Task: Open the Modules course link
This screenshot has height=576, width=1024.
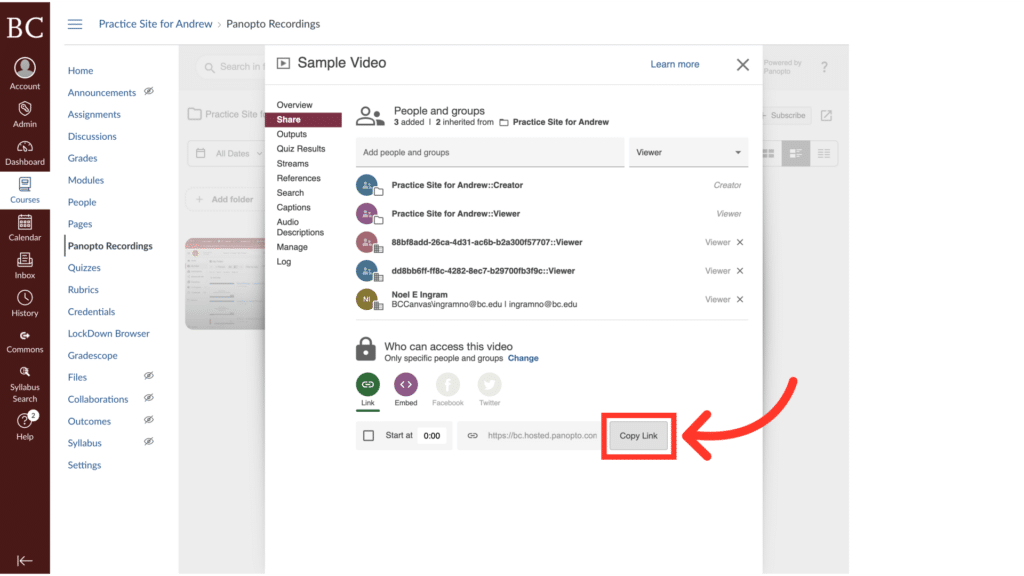Action: [86, 180]
